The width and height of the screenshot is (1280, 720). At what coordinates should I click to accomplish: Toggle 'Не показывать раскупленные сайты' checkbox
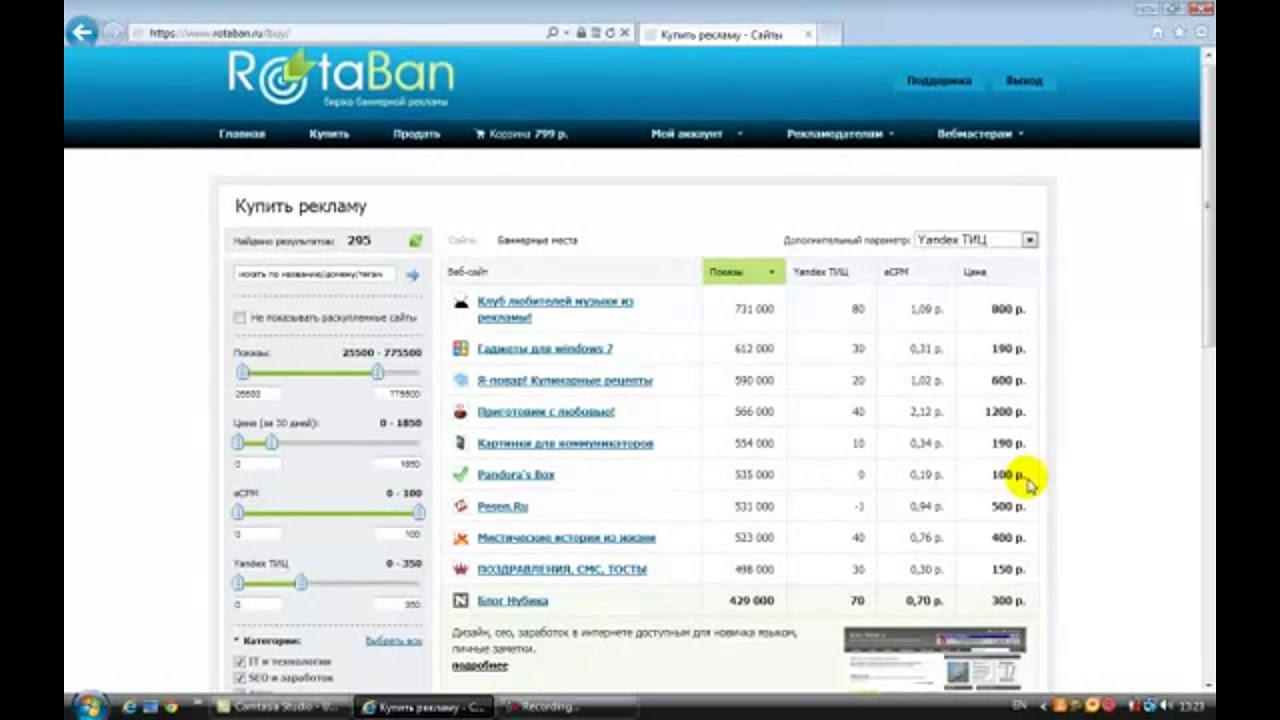(x=239, y=317)
